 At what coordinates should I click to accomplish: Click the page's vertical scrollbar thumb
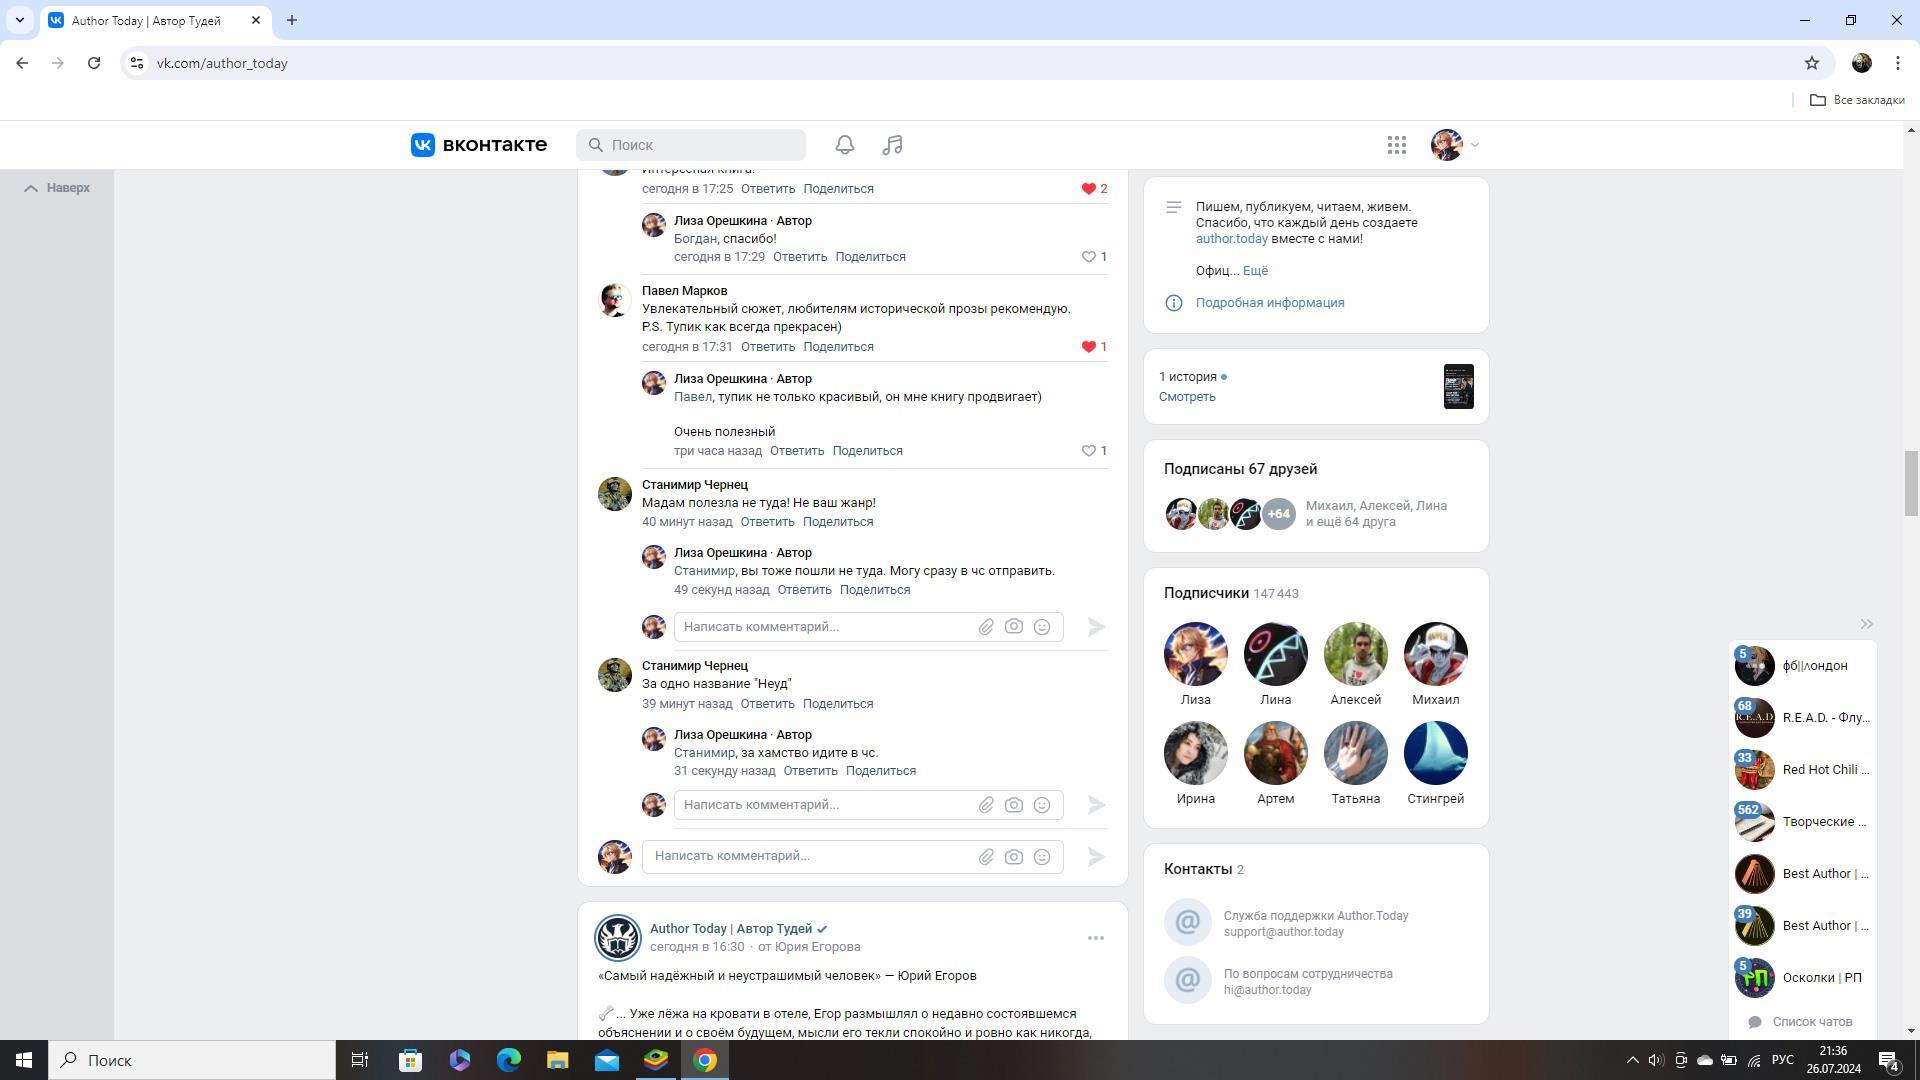coord(1911,483)
